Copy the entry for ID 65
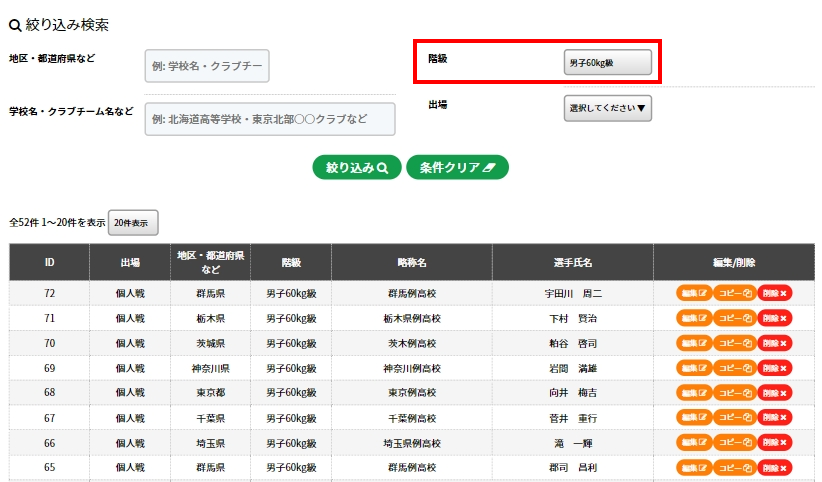The image size is (822, 482). [x=734, y=466]
